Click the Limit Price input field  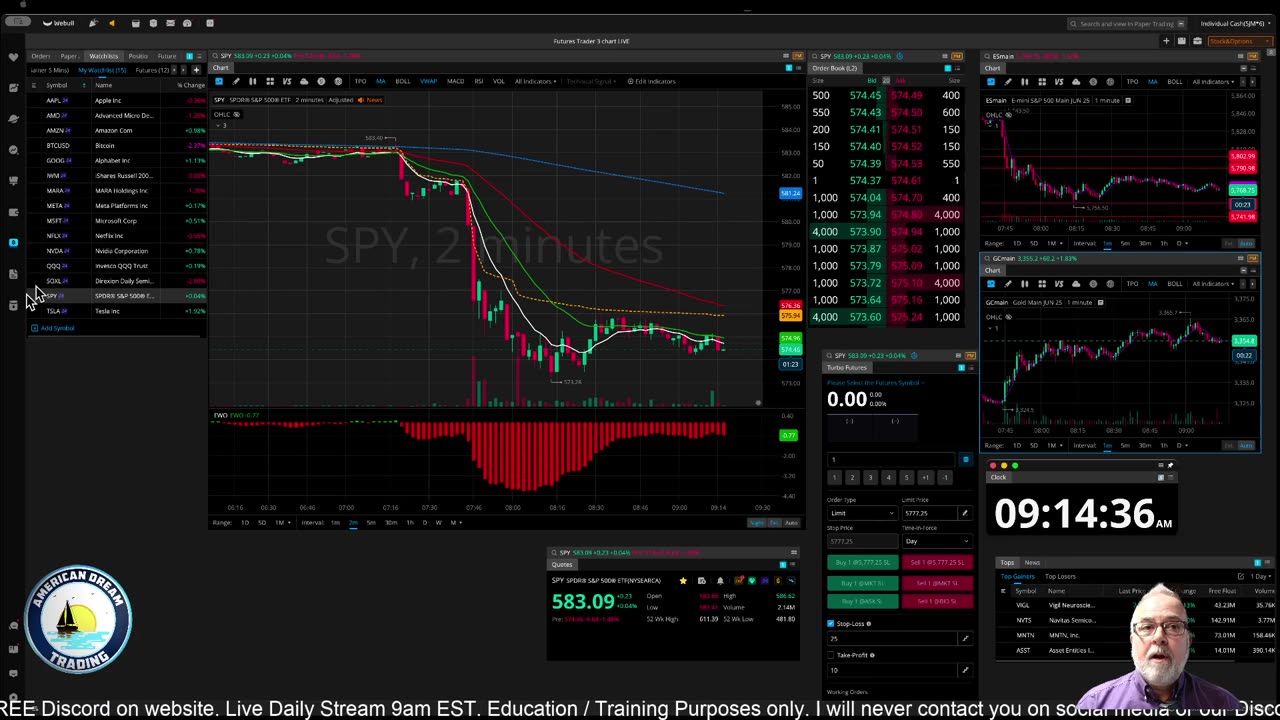(x=930, y=513)
